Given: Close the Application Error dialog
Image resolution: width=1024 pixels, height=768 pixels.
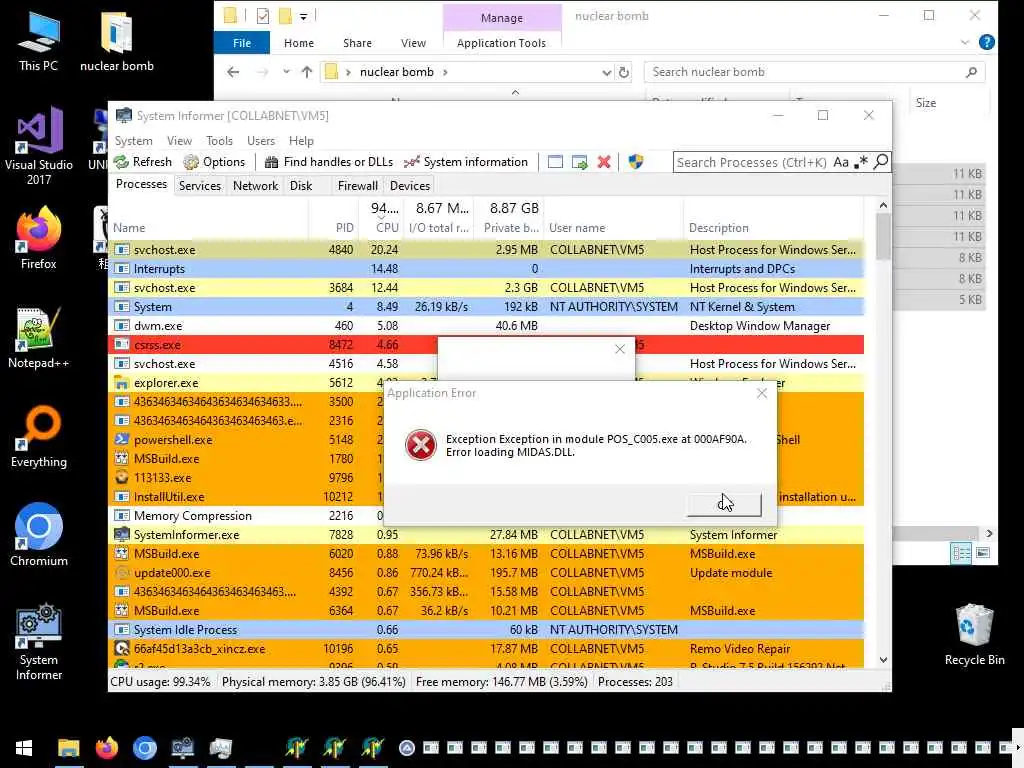Looking at the screenshot, I should coord(761,393).
